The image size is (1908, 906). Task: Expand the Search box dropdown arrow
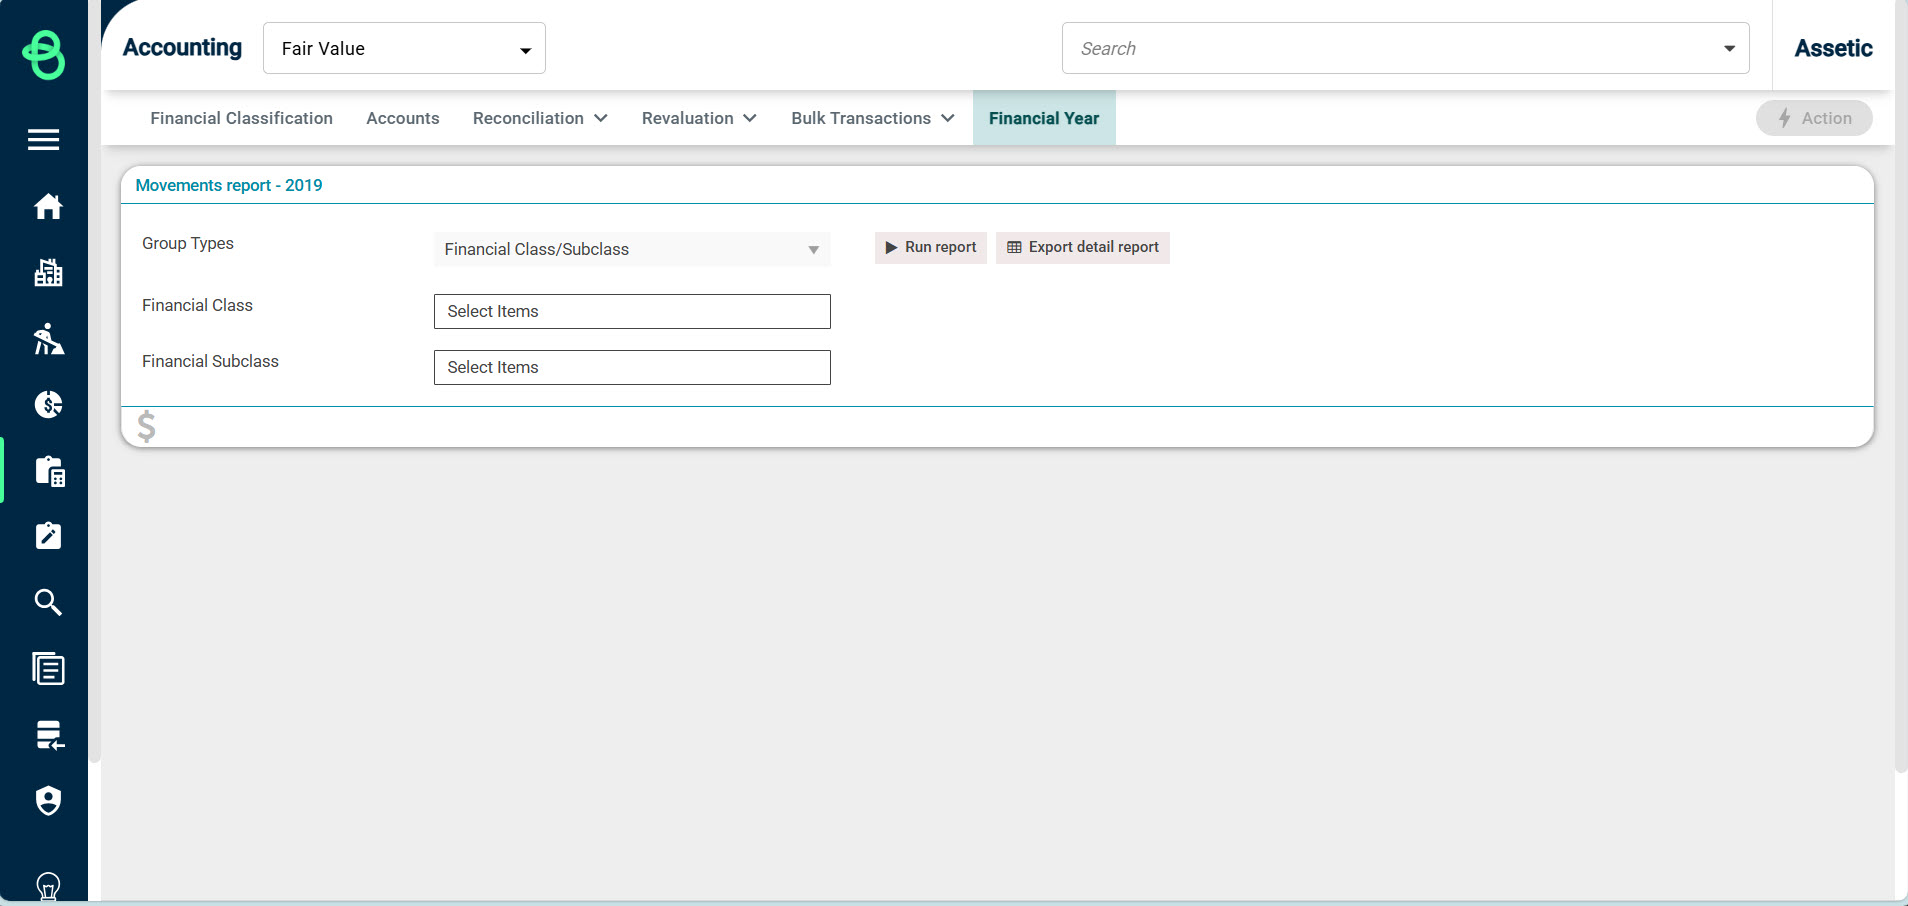[x=1729, y=48]
